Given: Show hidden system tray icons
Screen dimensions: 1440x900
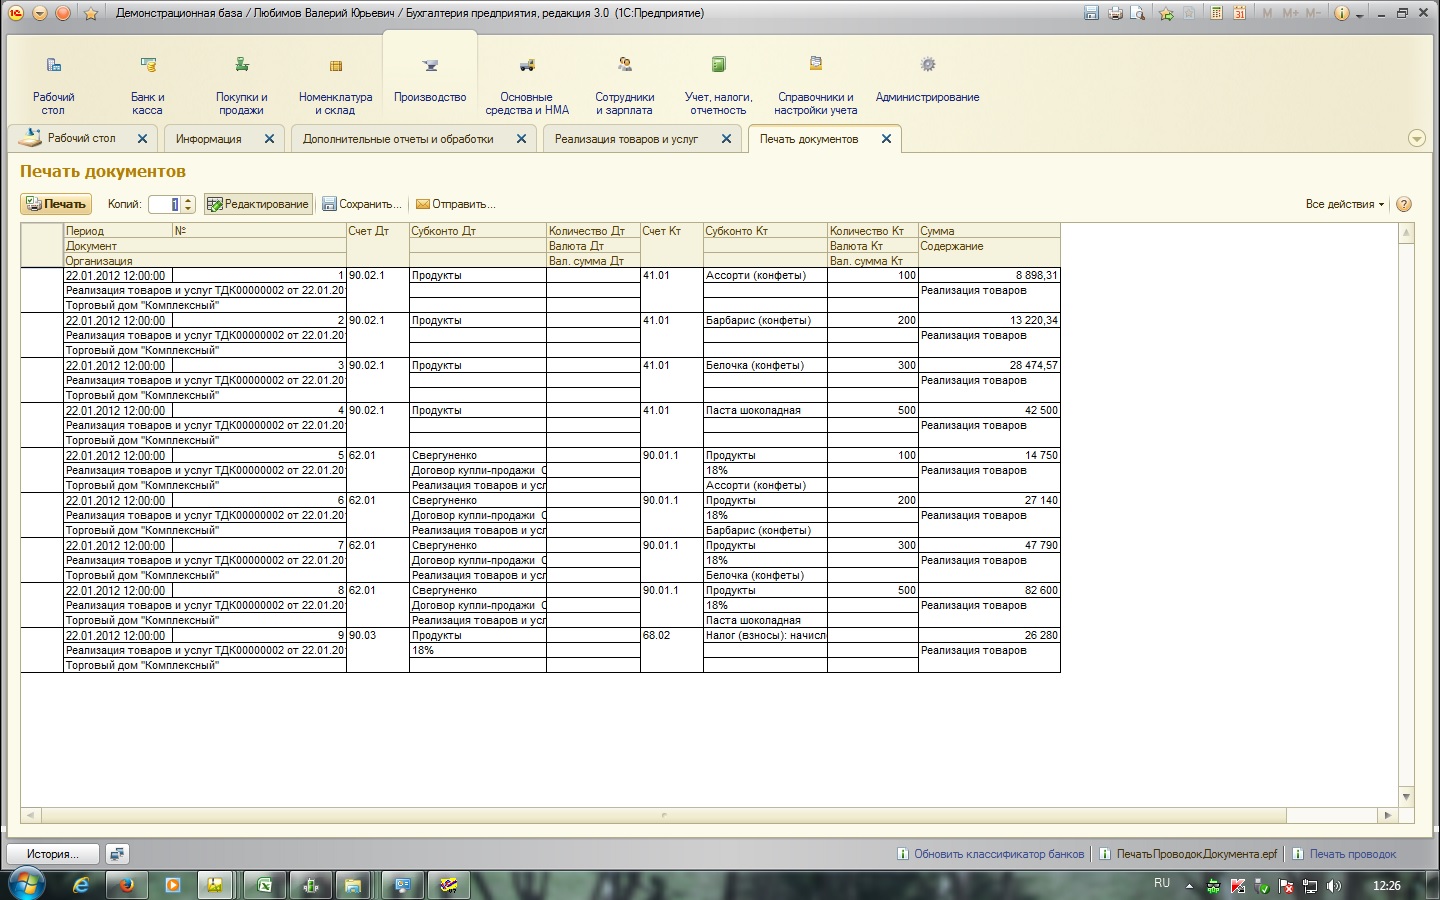Looking at the screenshot, I should click(x=1189, y=886).
